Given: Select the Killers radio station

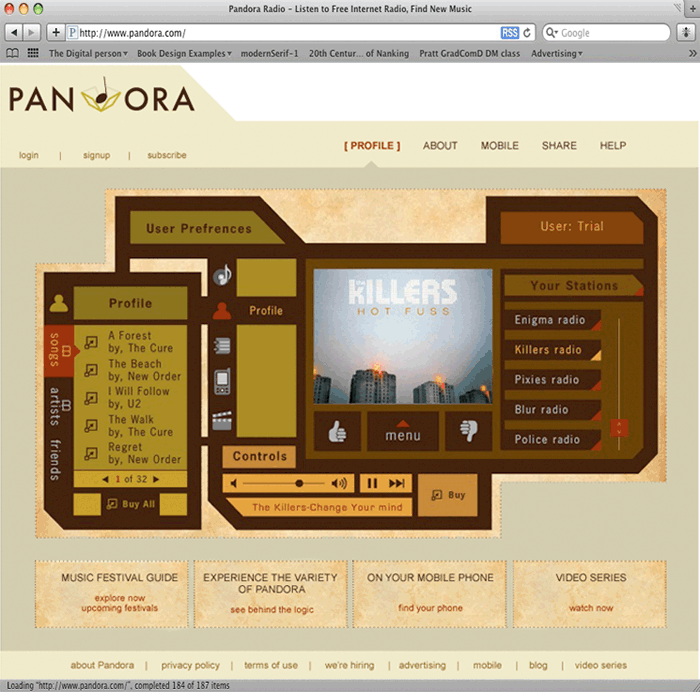Looking at the screenshot, I should 552,350.
